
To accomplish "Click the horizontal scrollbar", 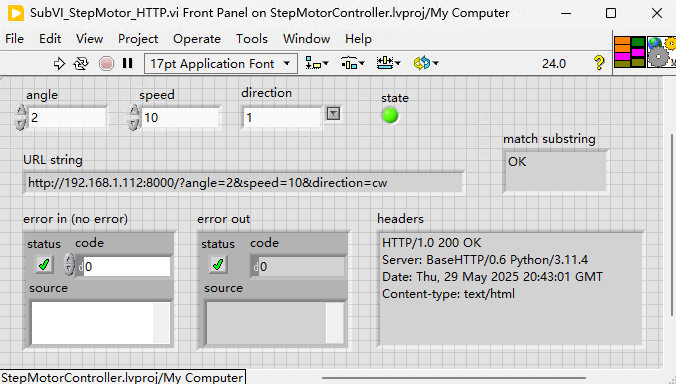I will tap(453, 378).
